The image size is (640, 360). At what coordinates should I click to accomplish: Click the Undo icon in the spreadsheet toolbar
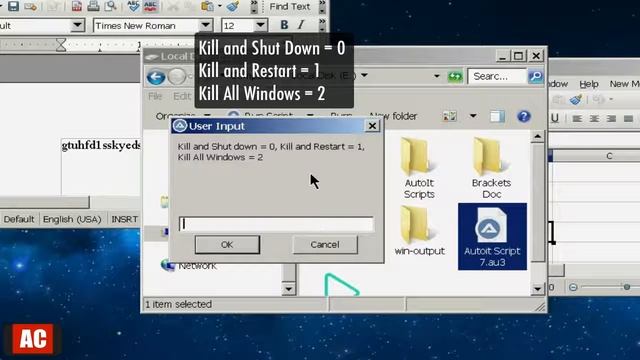click(598, 99)
